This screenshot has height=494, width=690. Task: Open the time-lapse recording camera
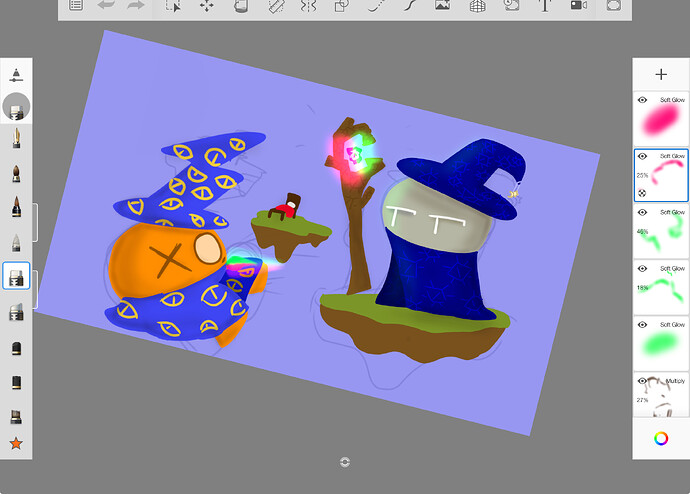click(578, 5)
